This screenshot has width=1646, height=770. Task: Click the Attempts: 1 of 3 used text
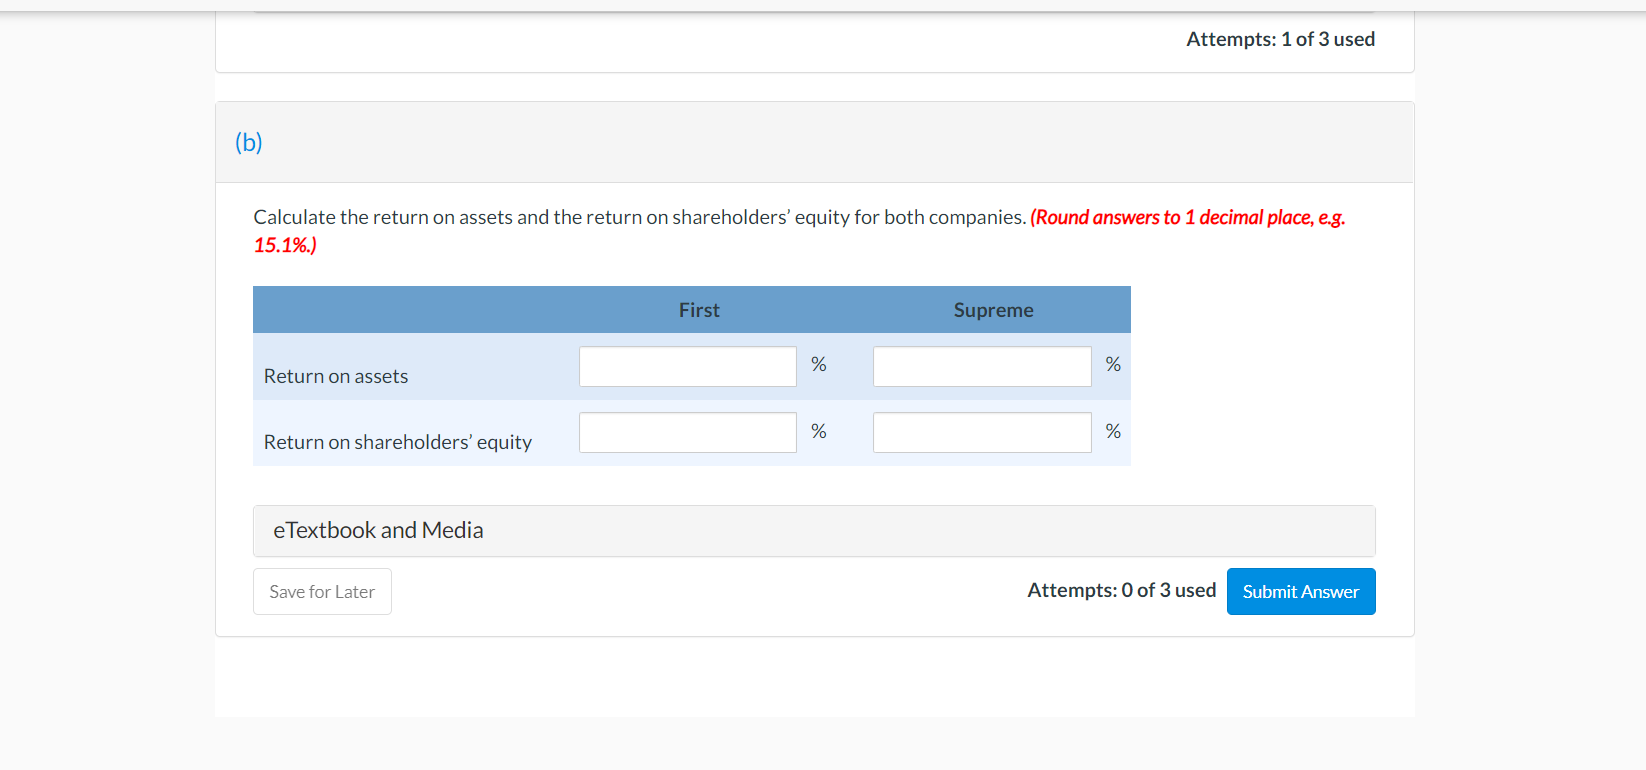1280,39
